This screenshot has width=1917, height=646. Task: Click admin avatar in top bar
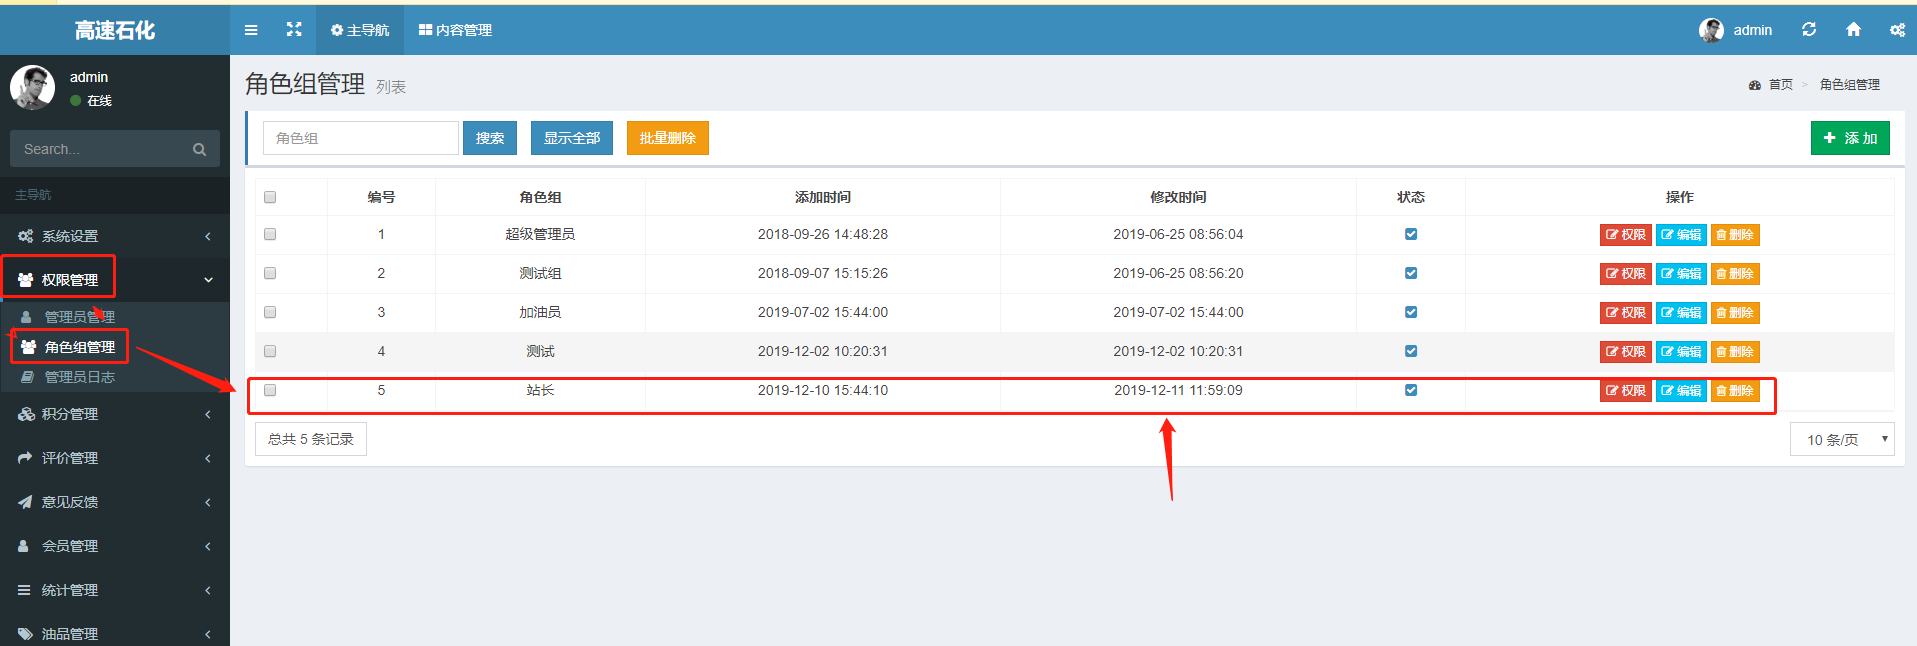(x=1711, y=30)
